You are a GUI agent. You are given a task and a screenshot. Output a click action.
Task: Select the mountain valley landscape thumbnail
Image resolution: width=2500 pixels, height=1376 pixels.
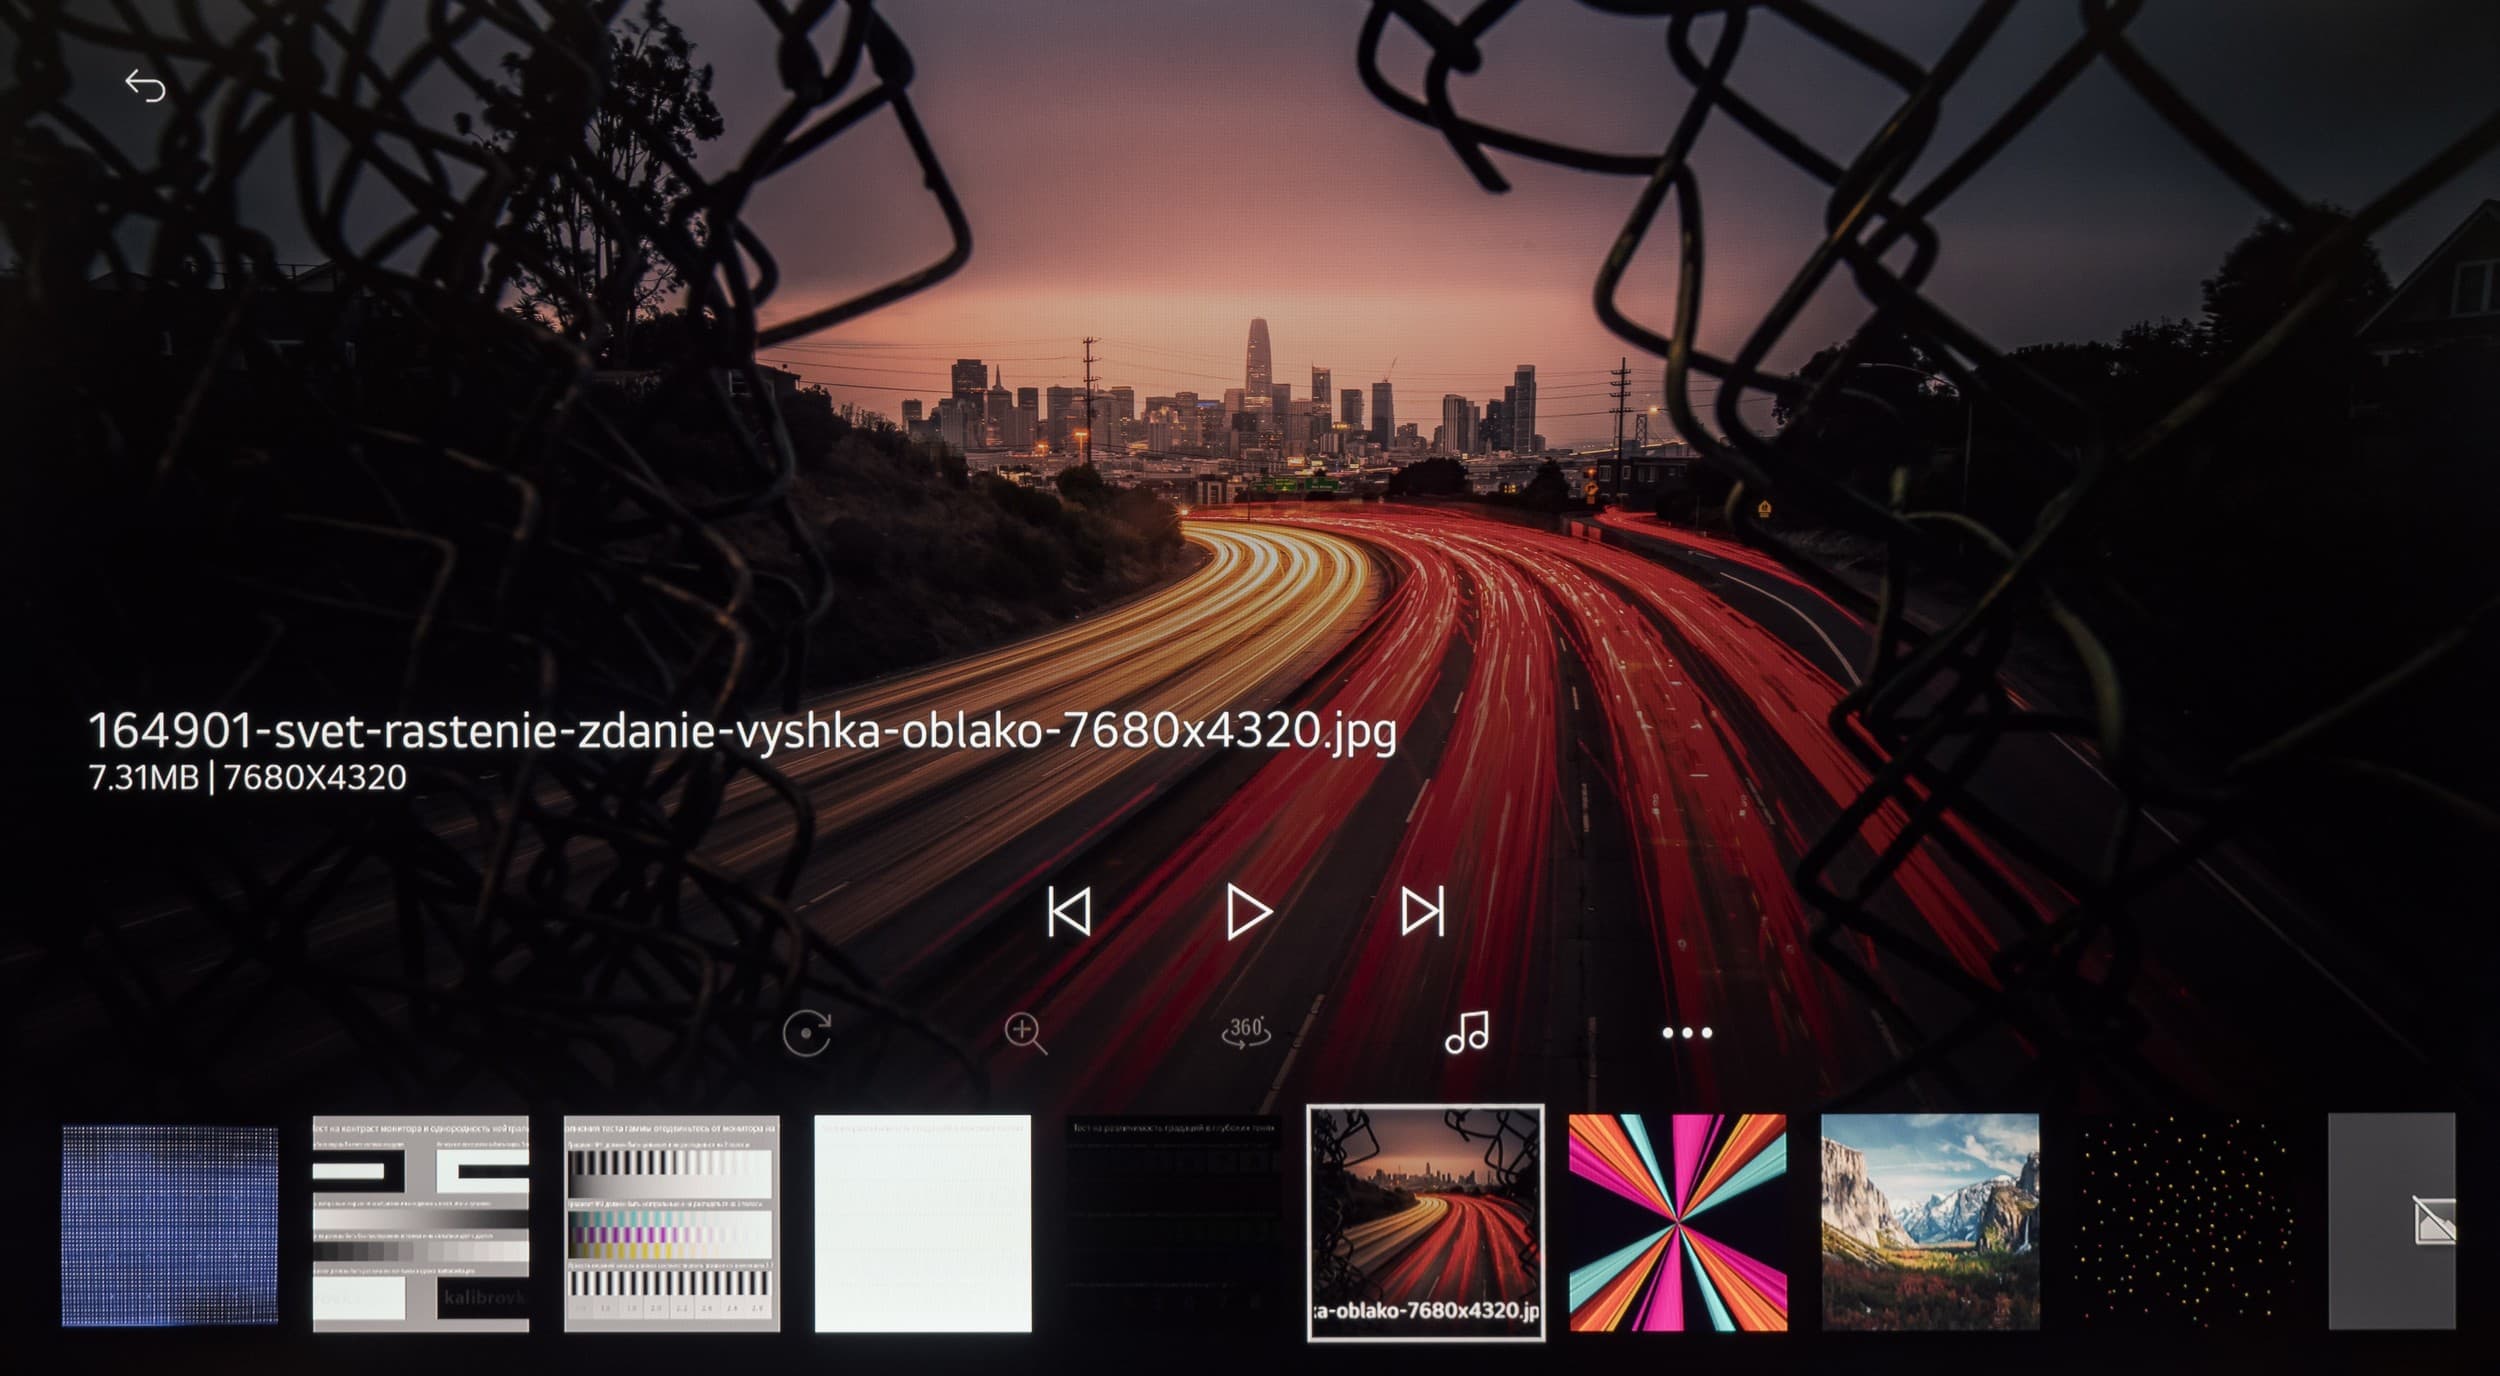1930,1224
